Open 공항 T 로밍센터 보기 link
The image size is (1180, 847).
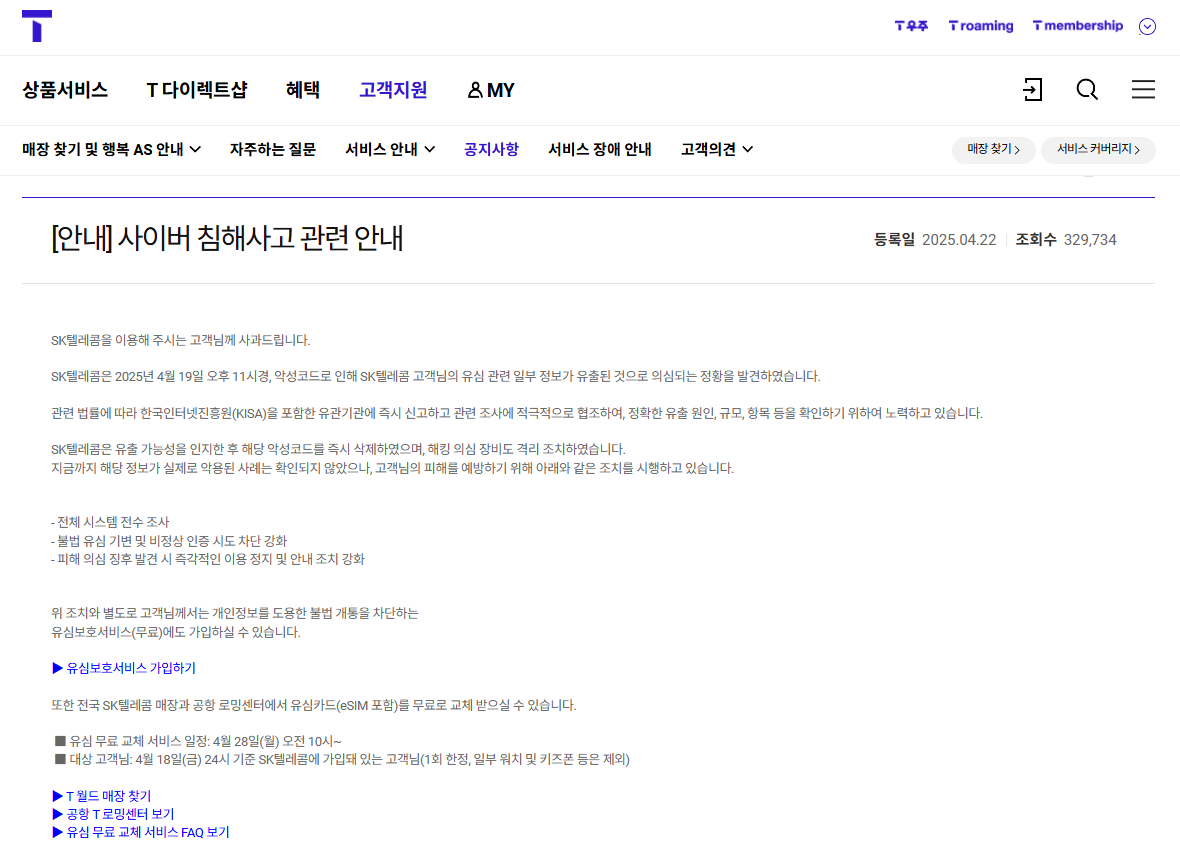[x=113, y=814]
